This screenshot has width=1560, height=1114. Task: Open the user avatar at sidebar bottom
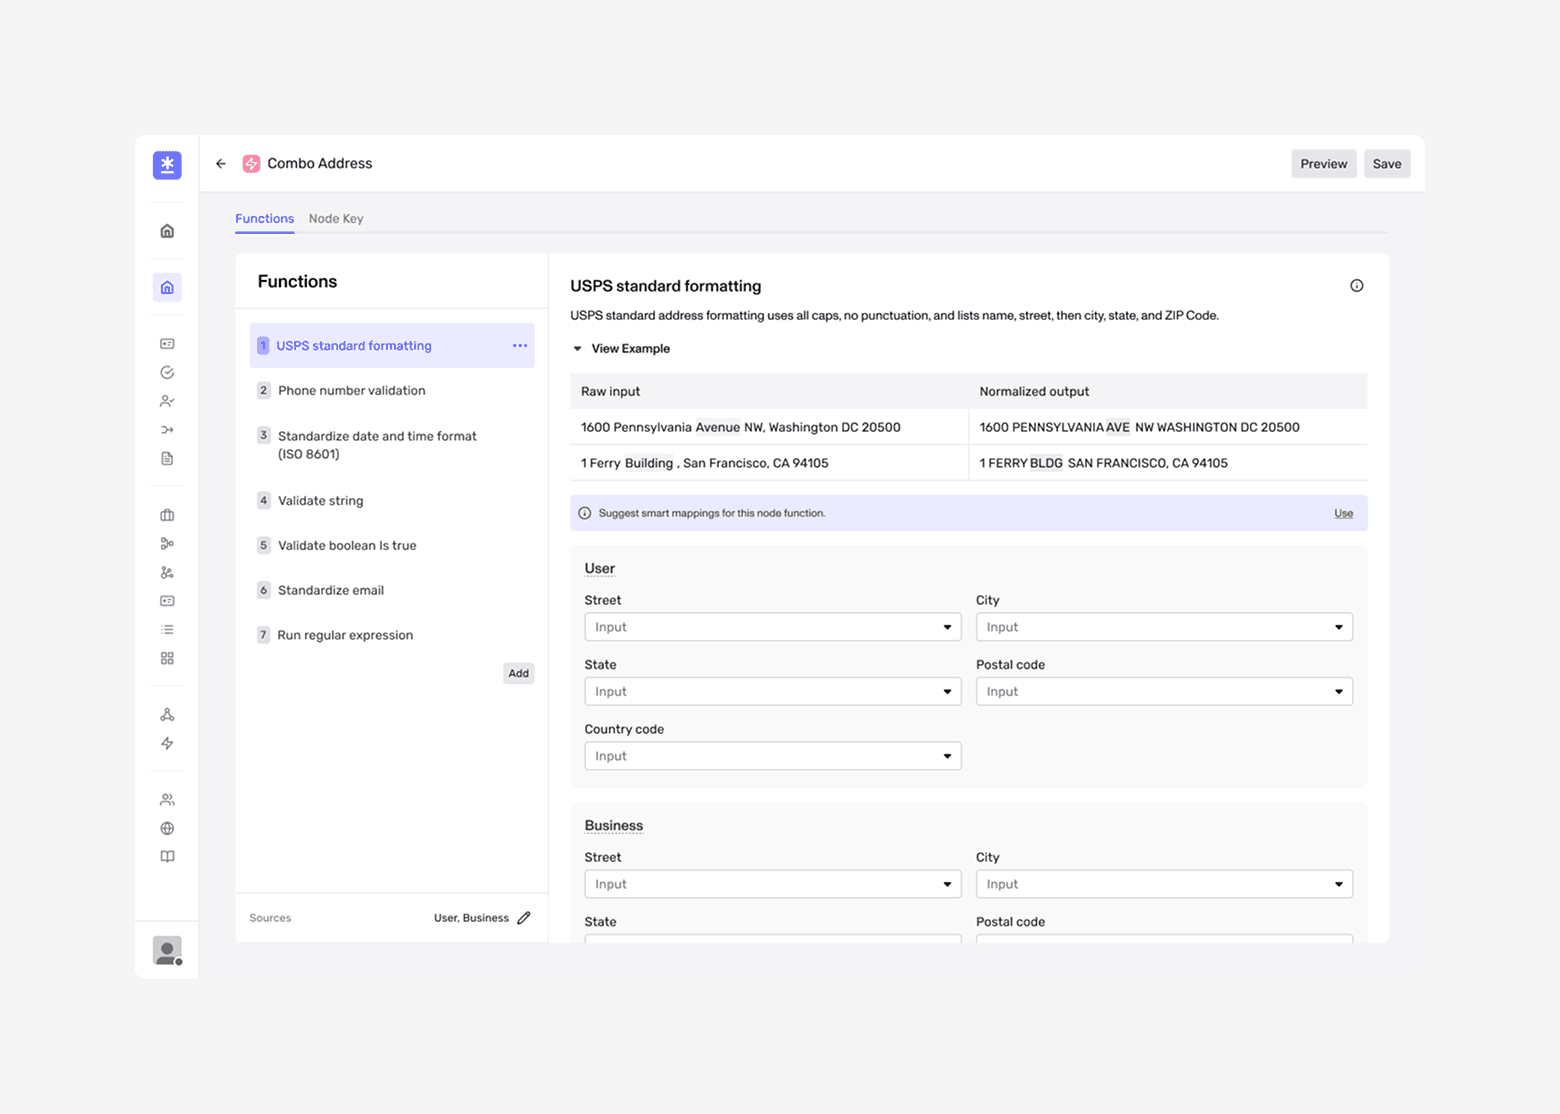[x=167, y=950]
